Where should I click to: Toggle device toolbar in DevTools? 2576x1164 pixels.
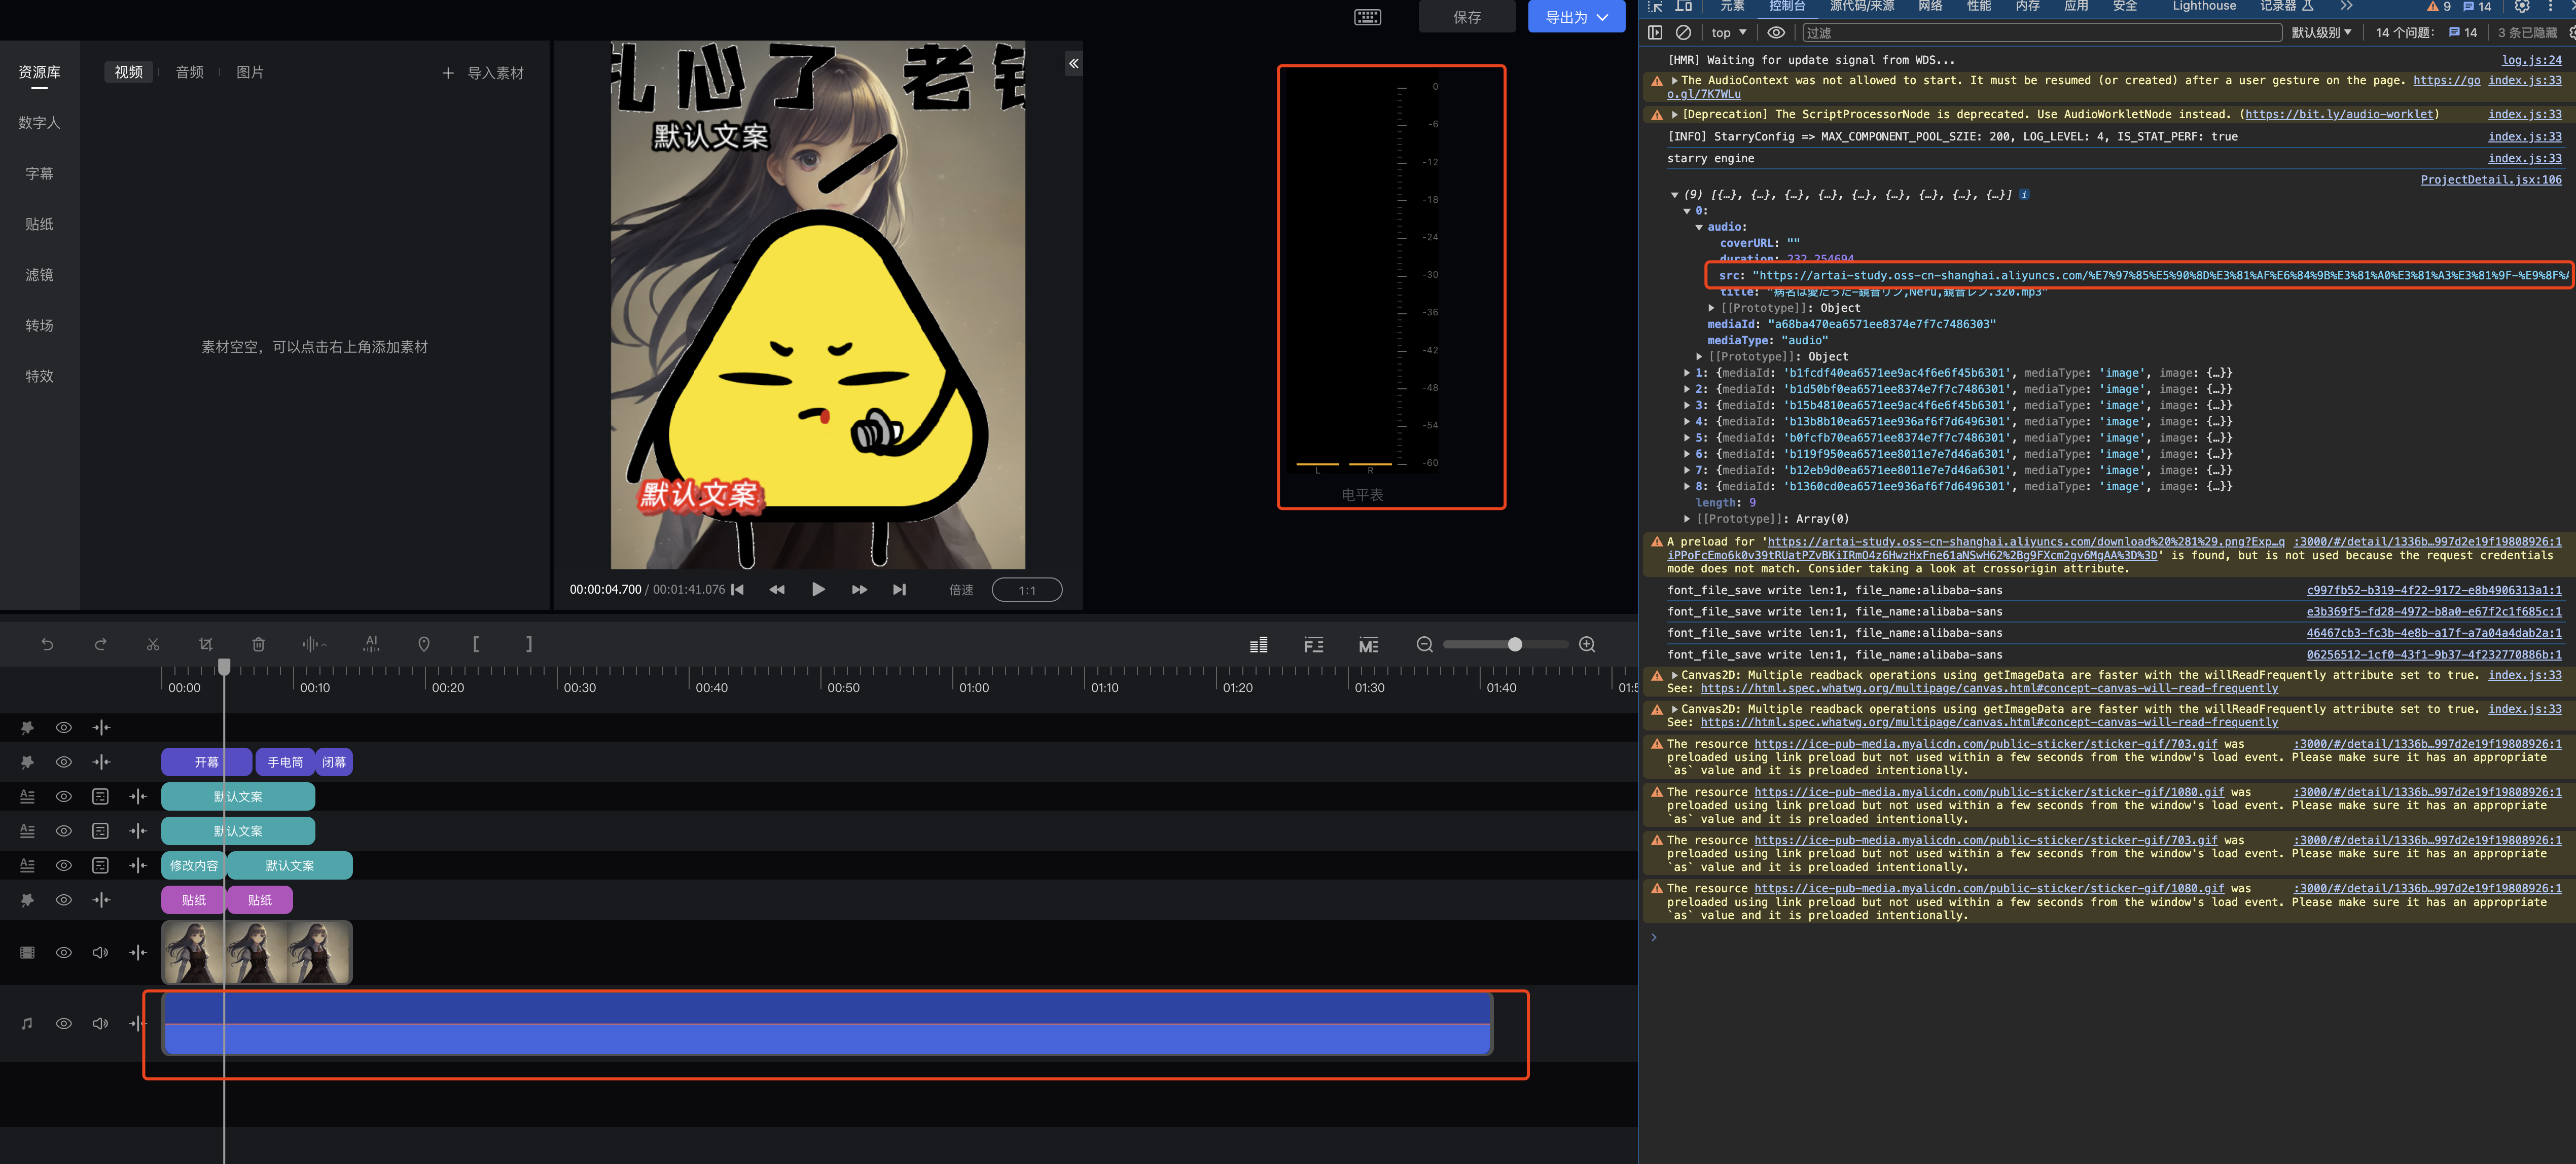(1684, 6)
